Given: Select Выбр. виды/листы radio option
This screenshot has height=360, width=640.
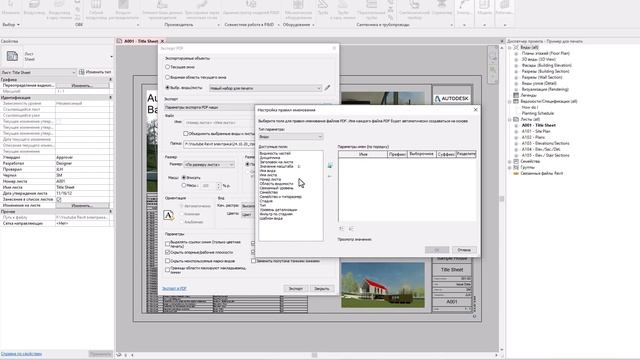Looking at the screenshot, I should point(167,88).
